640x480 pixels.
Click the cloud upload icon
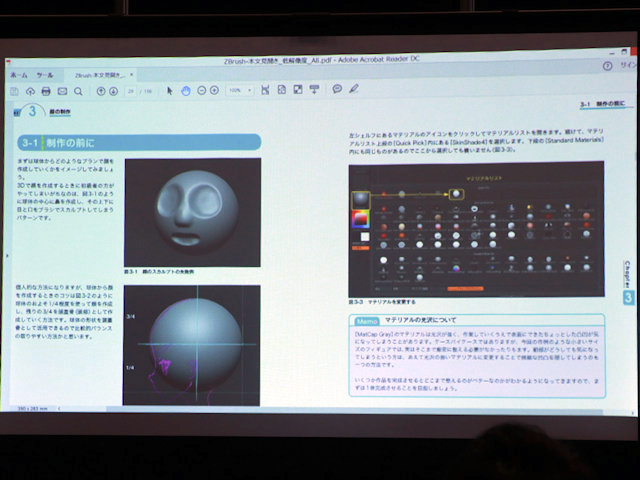[30, 91]
